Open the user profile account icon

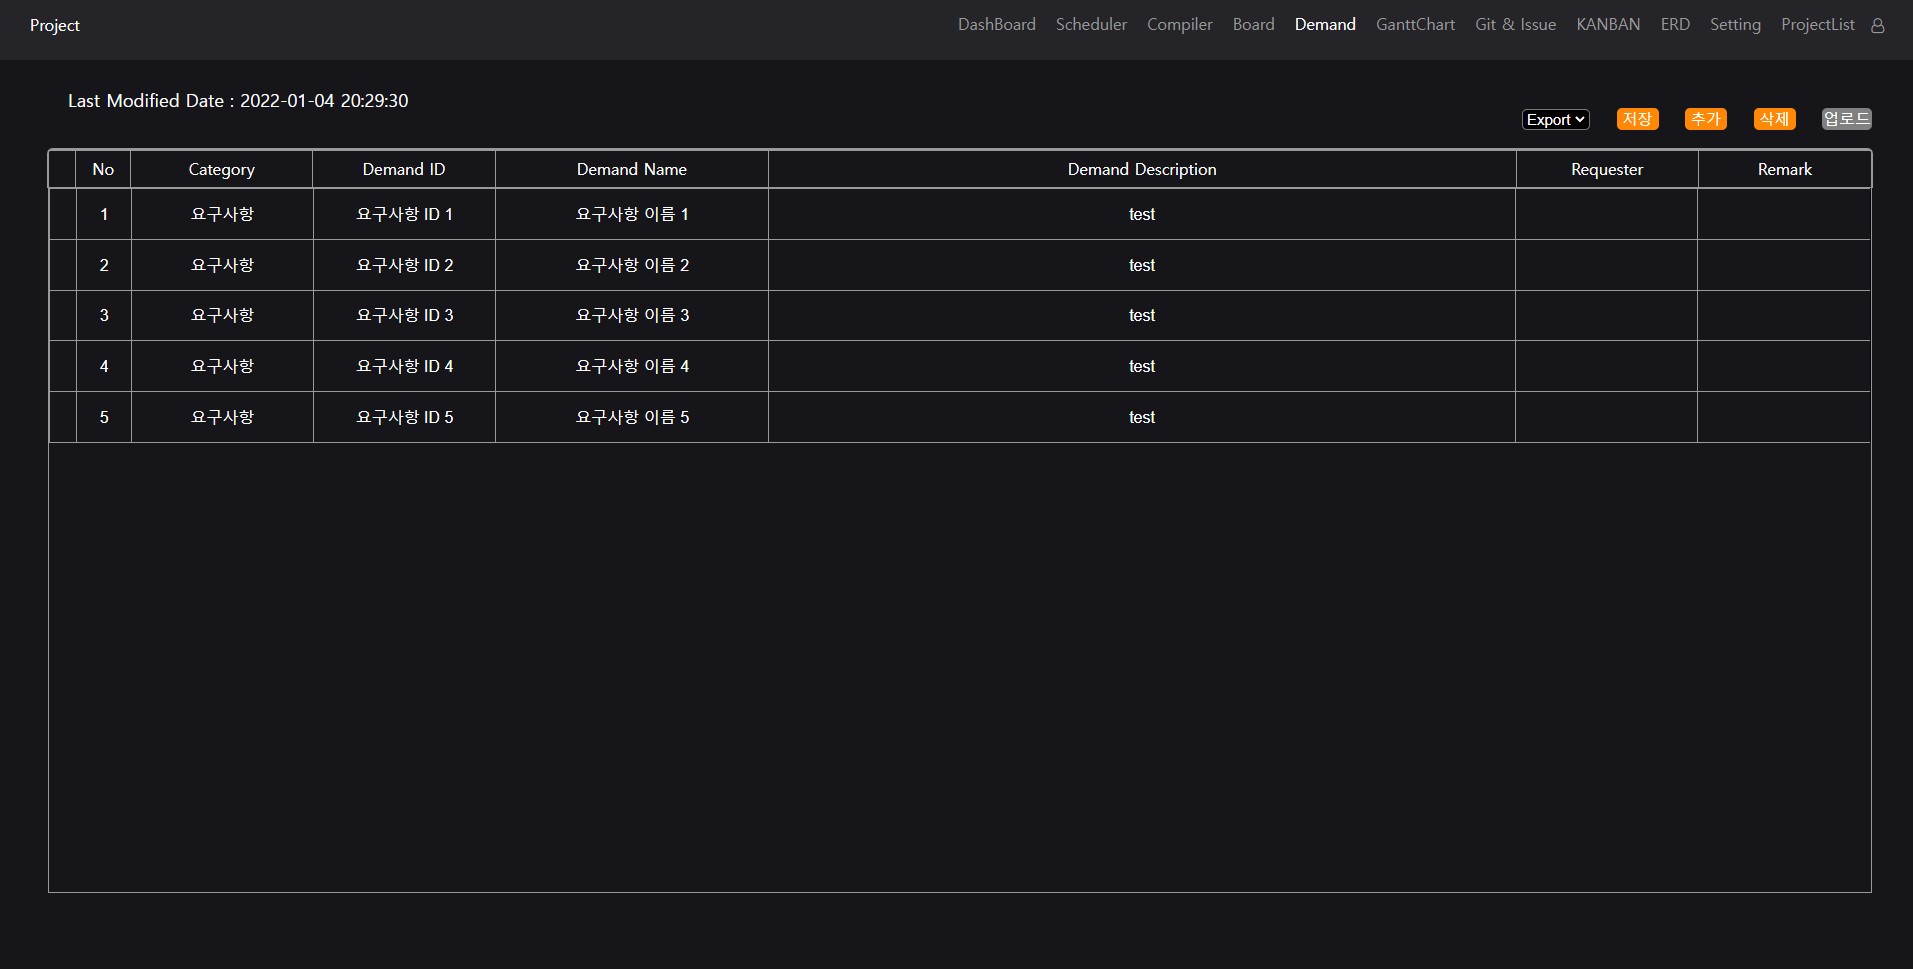pos(1878,24)
